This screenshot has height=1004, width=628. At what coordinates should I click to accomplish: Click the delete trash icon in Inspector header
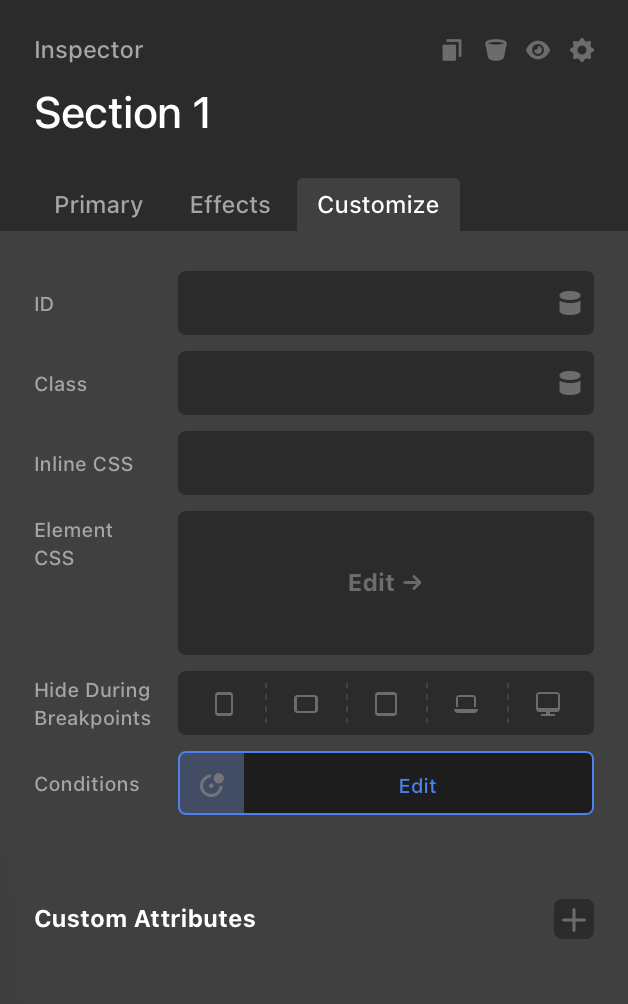(495, 50)
